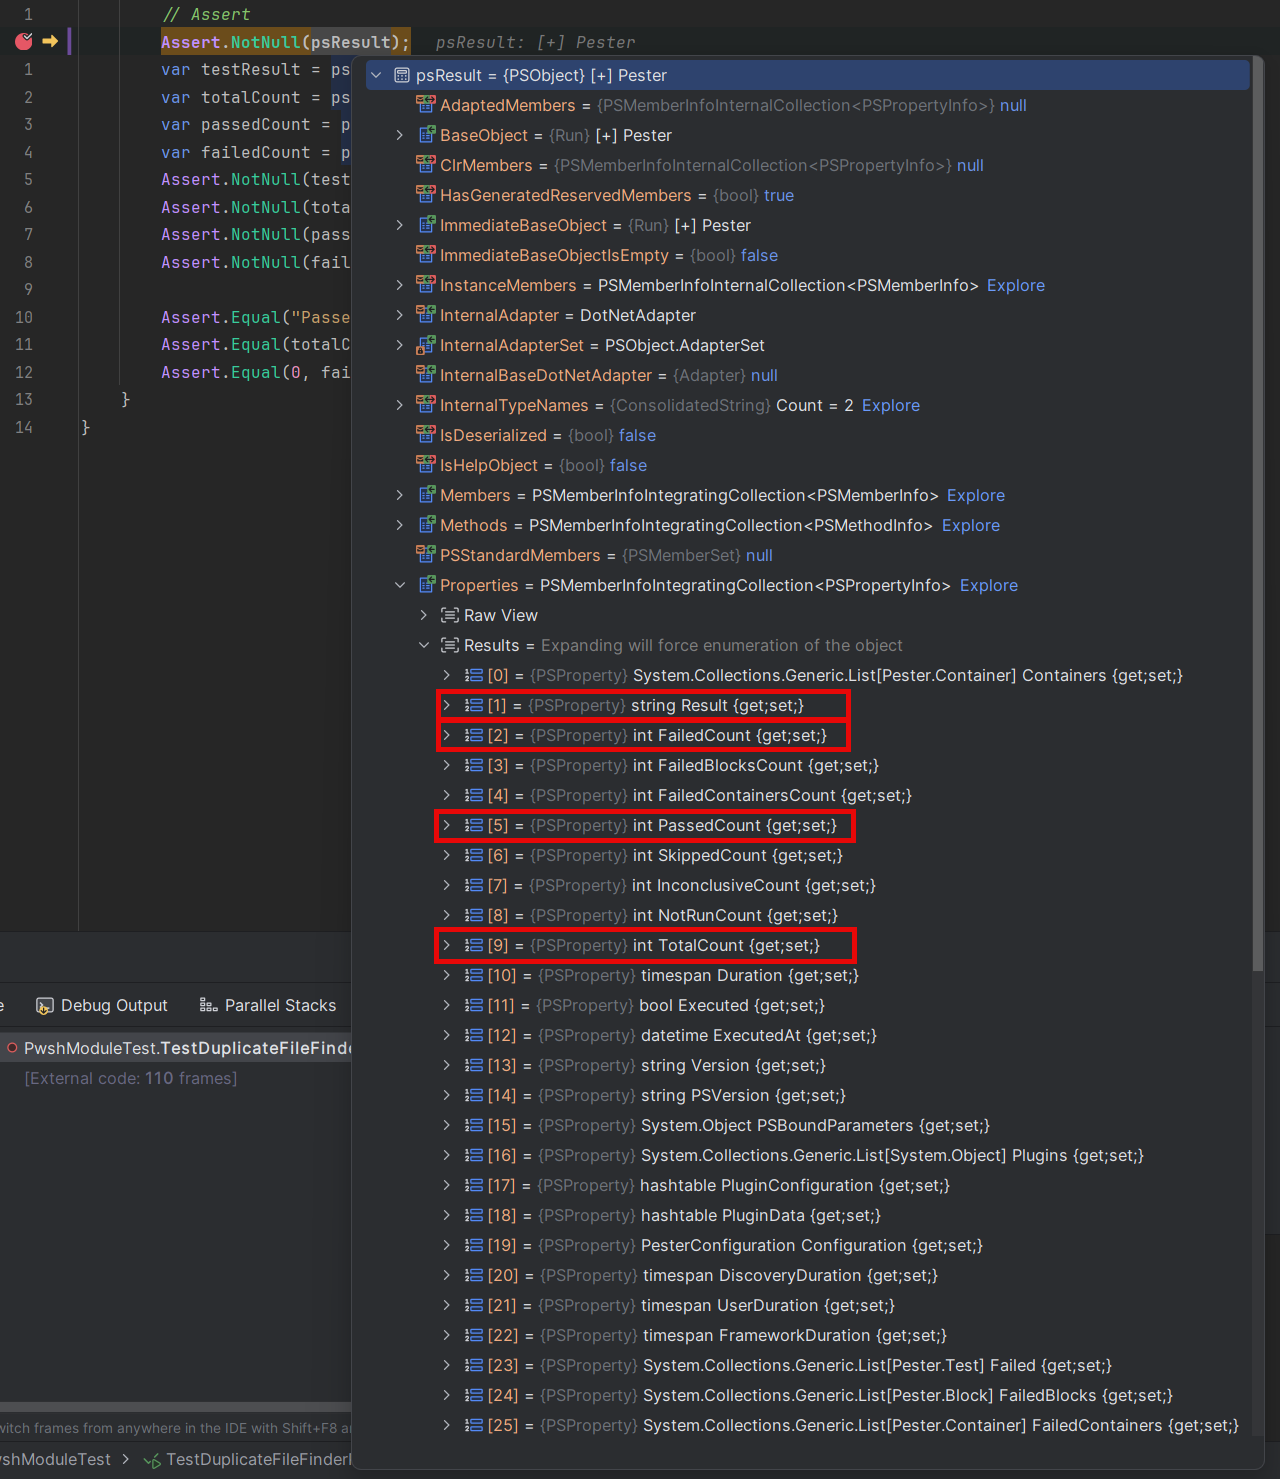Expand the PassedCount property entry
This screenshot has width=1280, height=1479.
[447, 826]
